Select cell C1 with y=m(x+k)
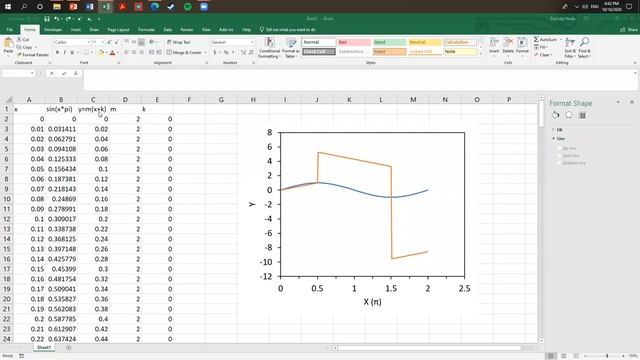640x360 pixels. tap(93, 109)
